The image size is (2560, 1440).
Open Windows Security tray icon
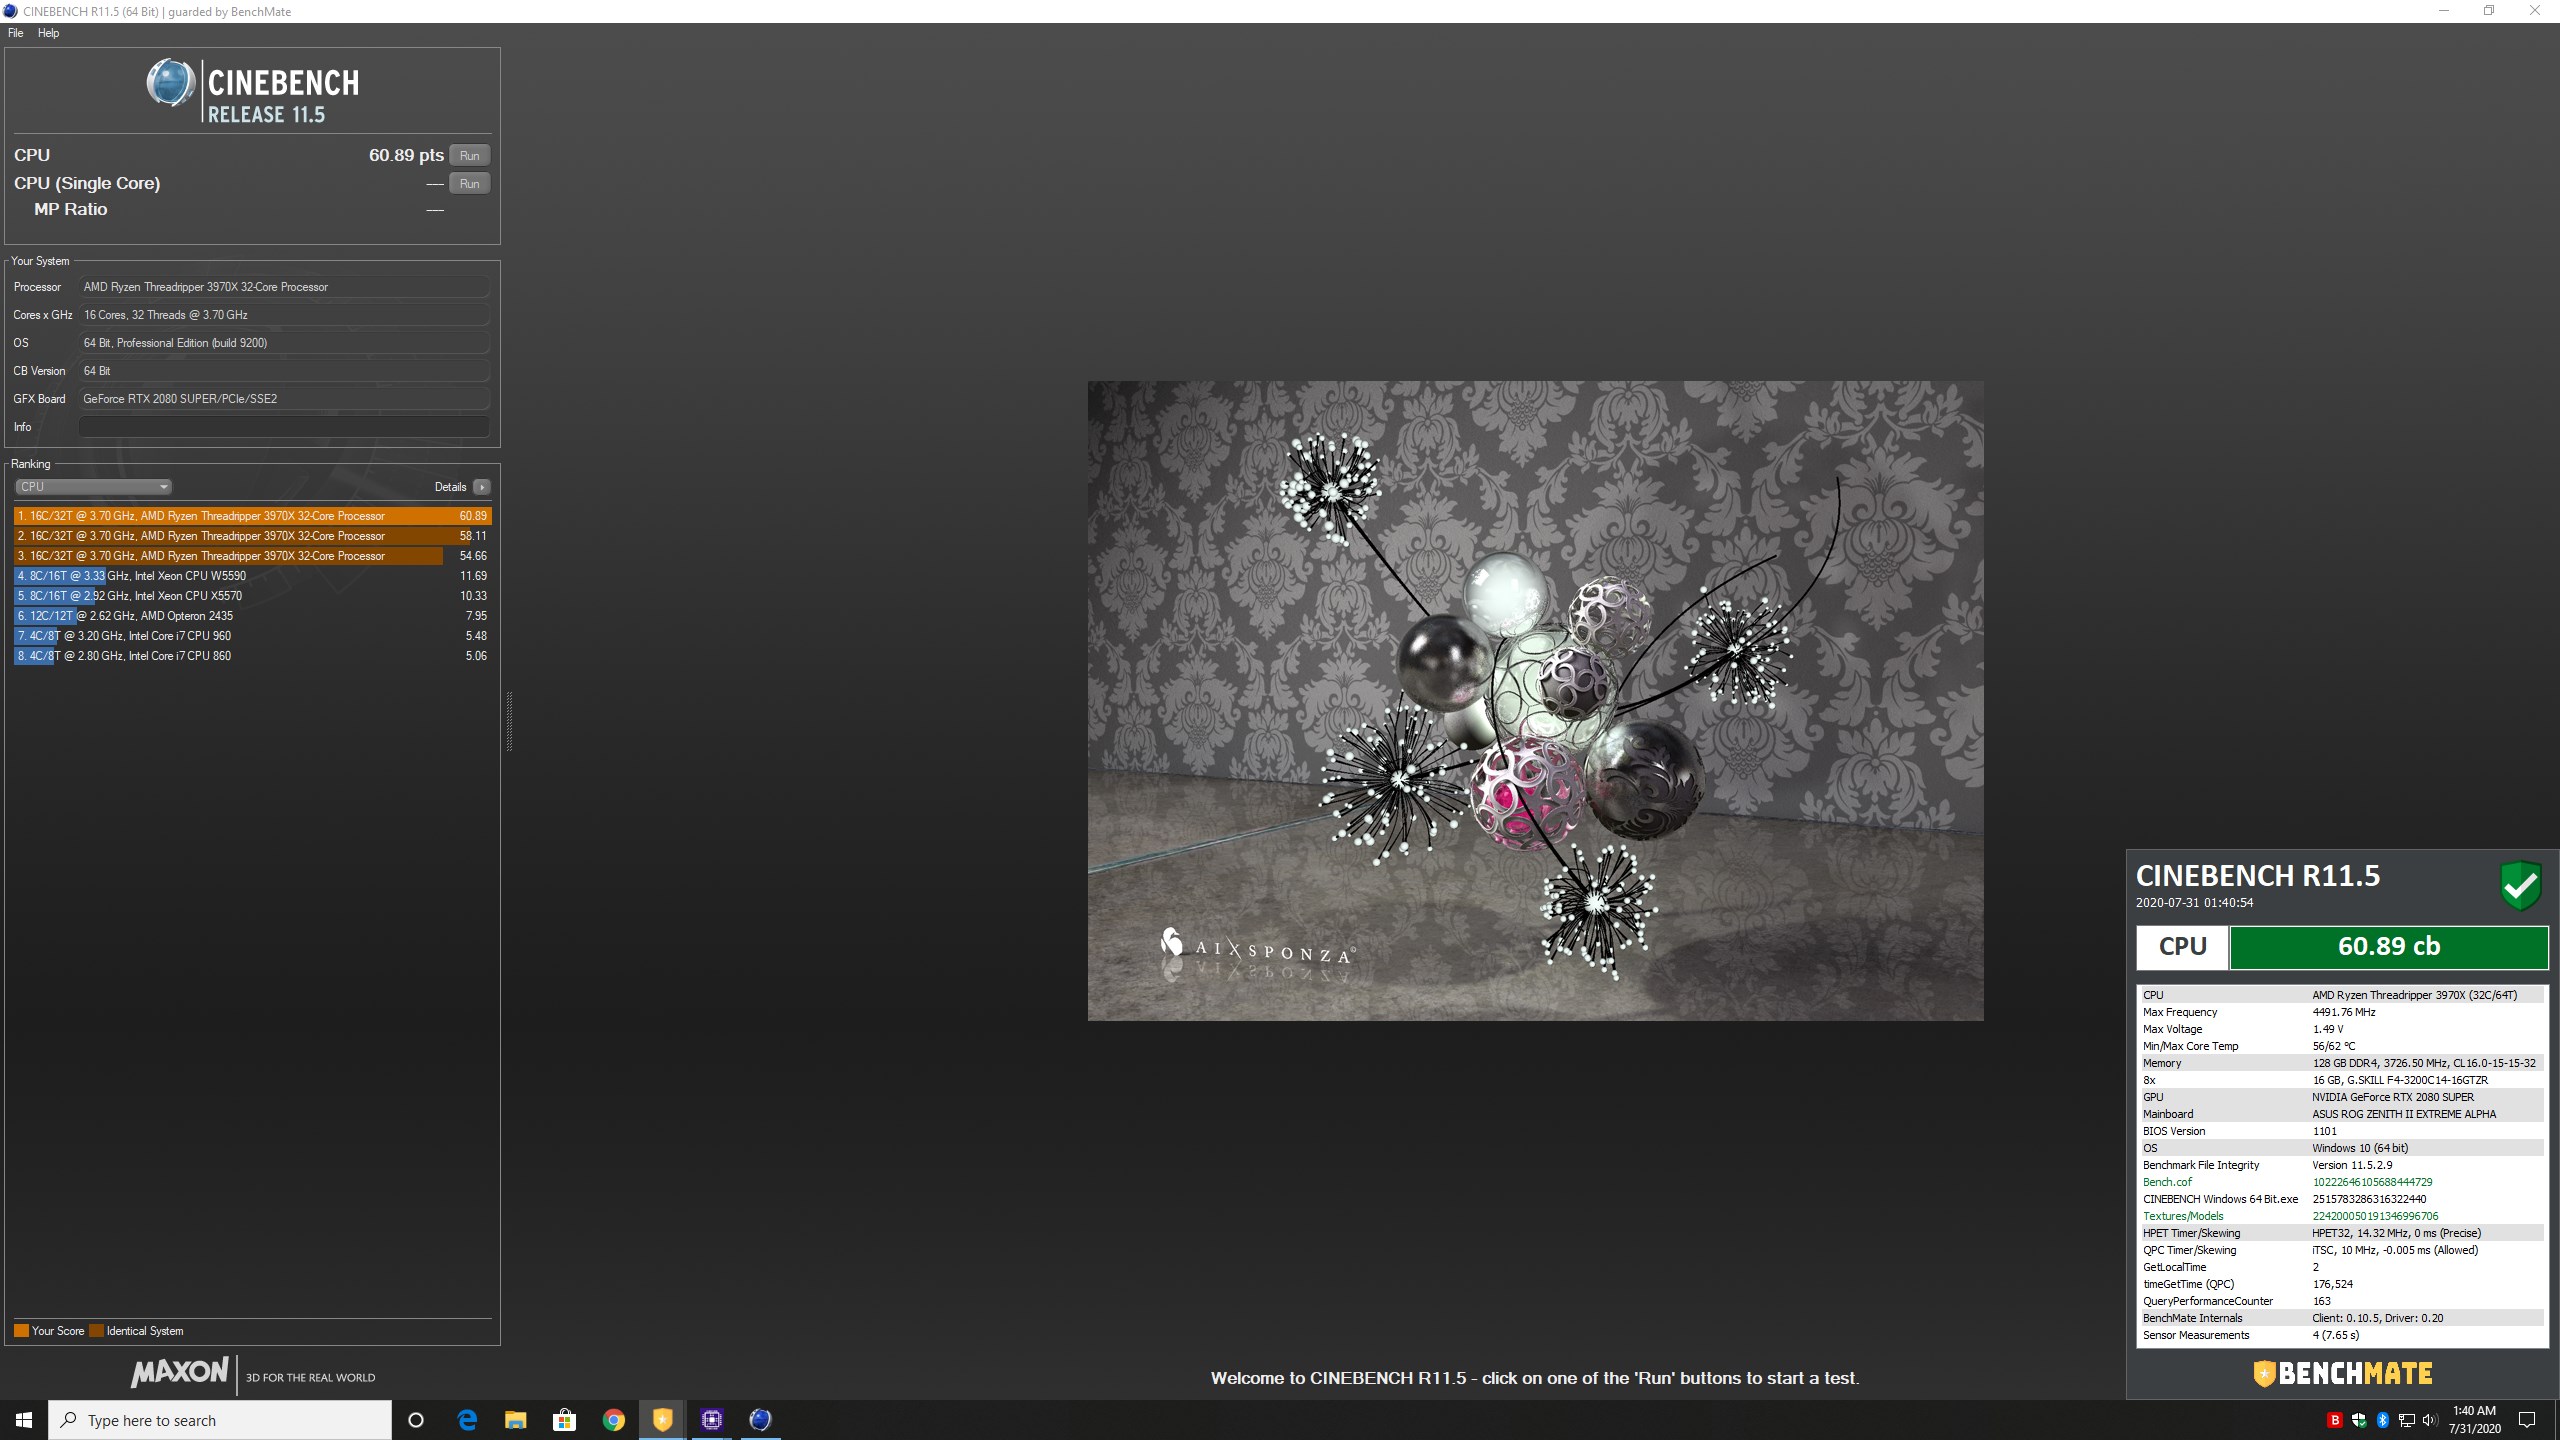[x=2359, y=1420]
